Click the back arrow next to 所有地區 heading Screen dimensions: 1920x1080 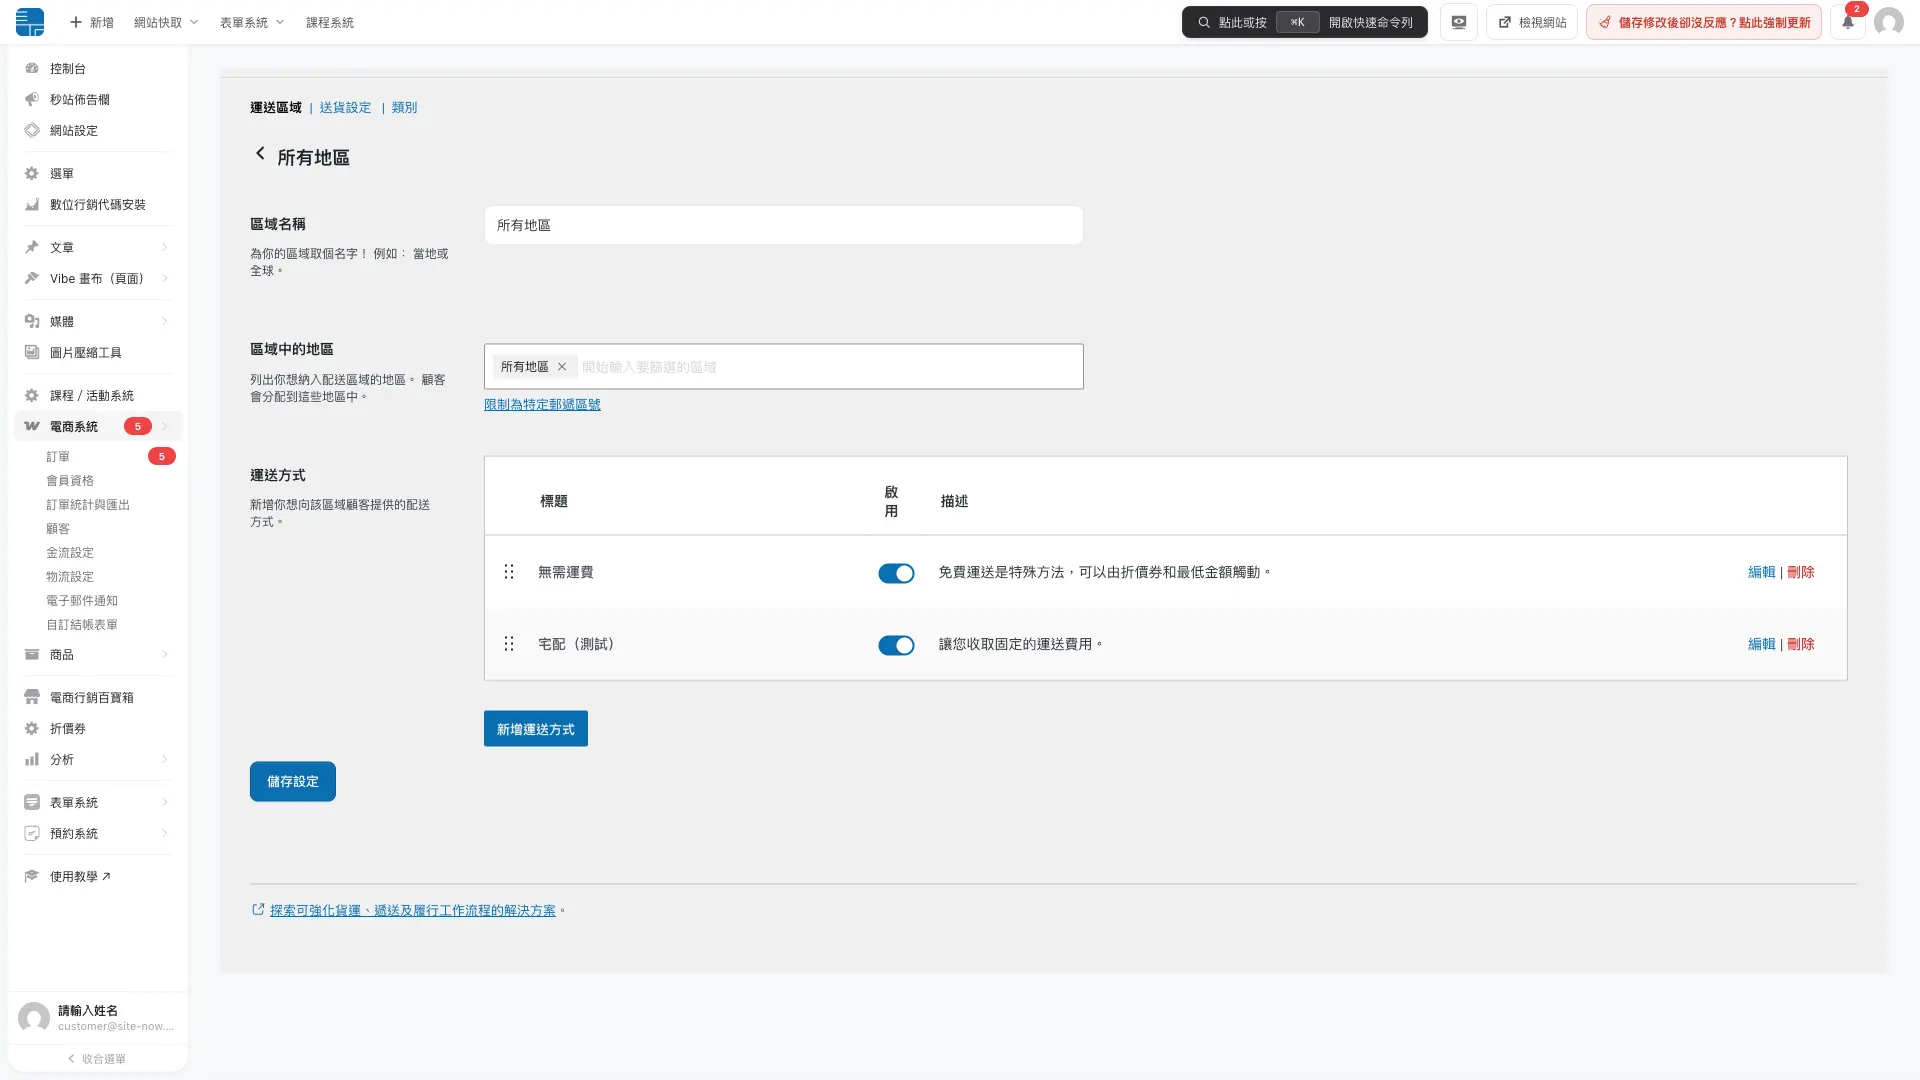260,153
